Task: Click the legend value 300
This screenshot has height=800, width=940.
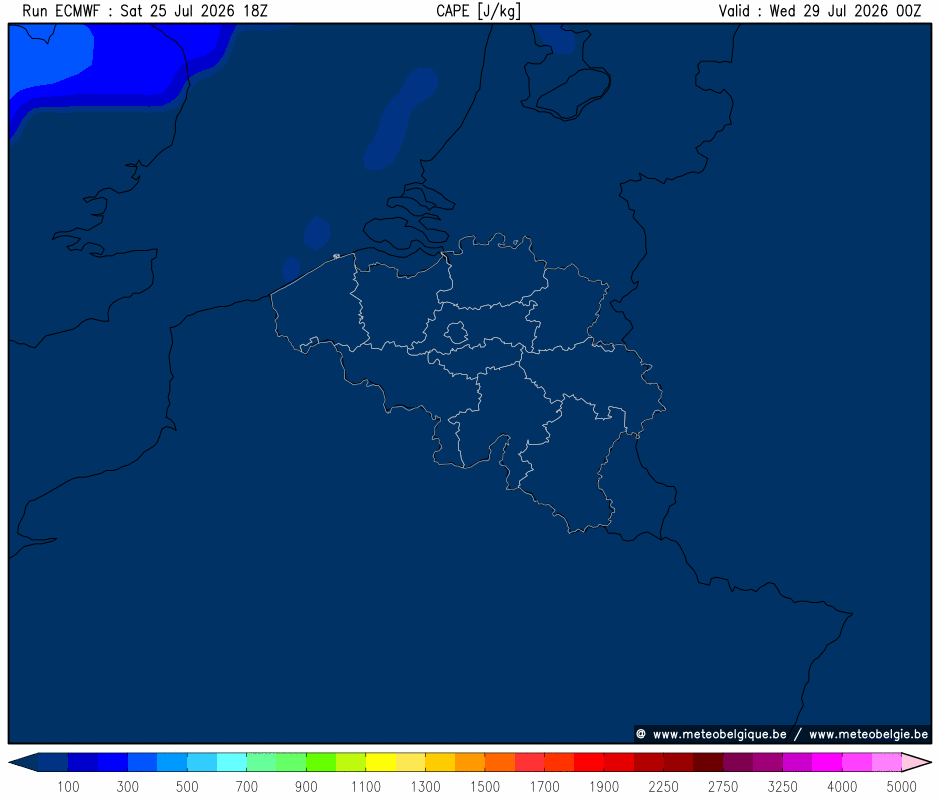Action: [x=128, y=786]
